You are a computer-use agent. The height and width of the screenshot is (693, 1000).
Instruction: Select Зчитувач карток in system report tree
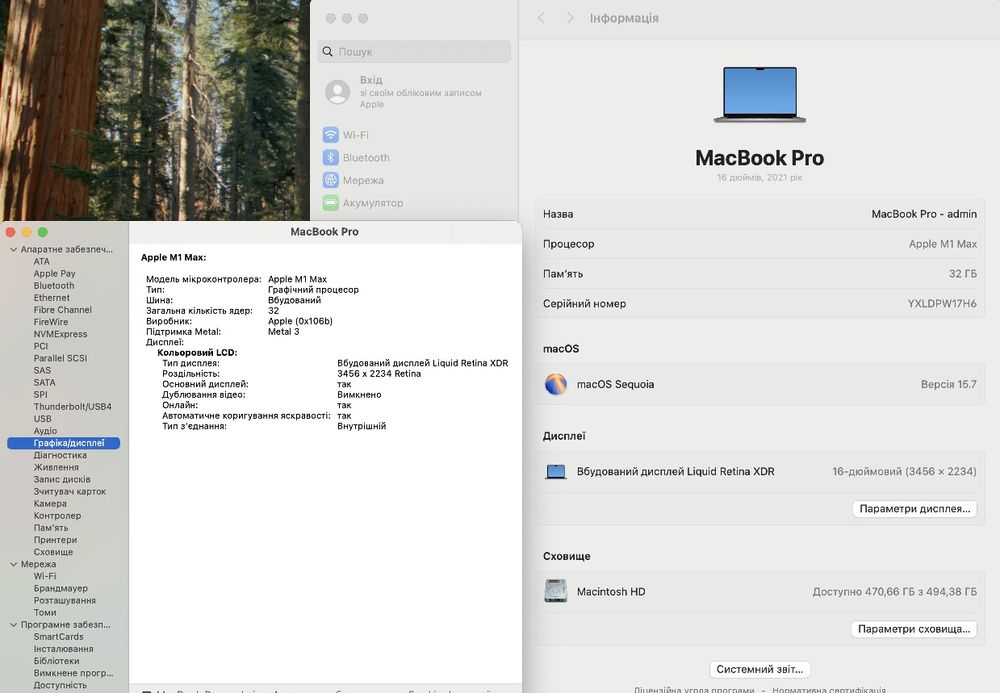coord(70,492)
